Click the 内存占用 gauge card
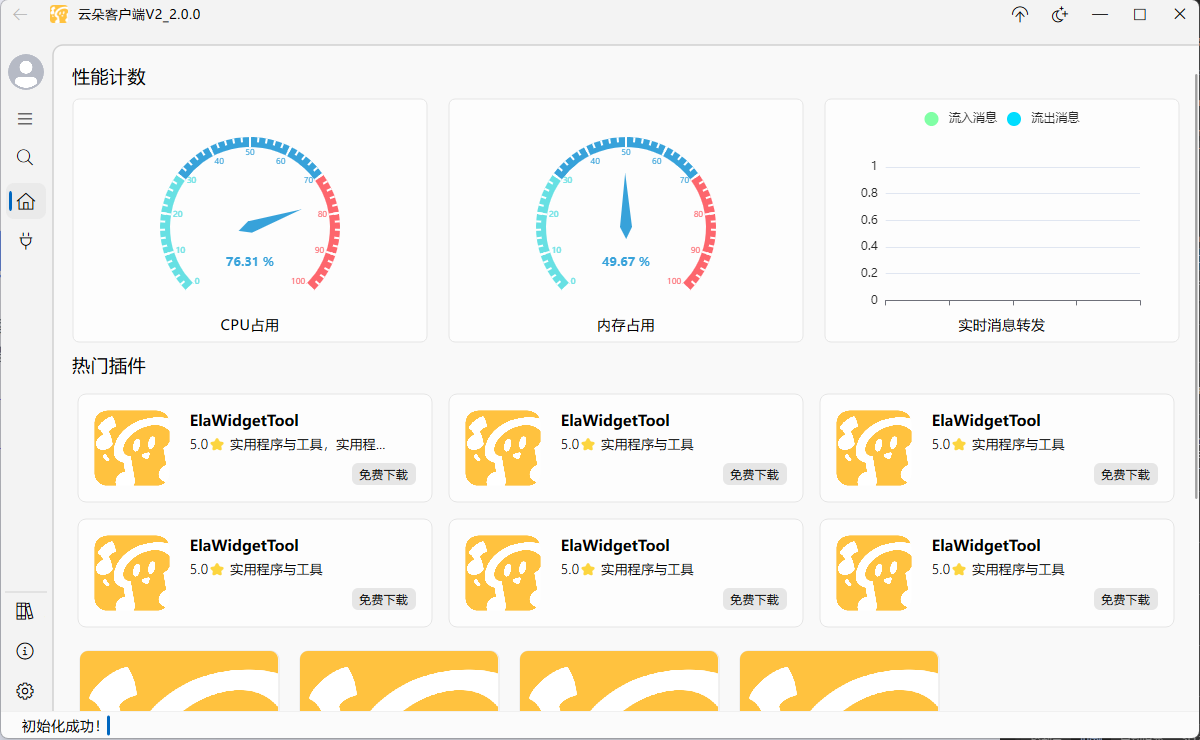This screenshot has width=1200, height=740. tap(626, 220)
